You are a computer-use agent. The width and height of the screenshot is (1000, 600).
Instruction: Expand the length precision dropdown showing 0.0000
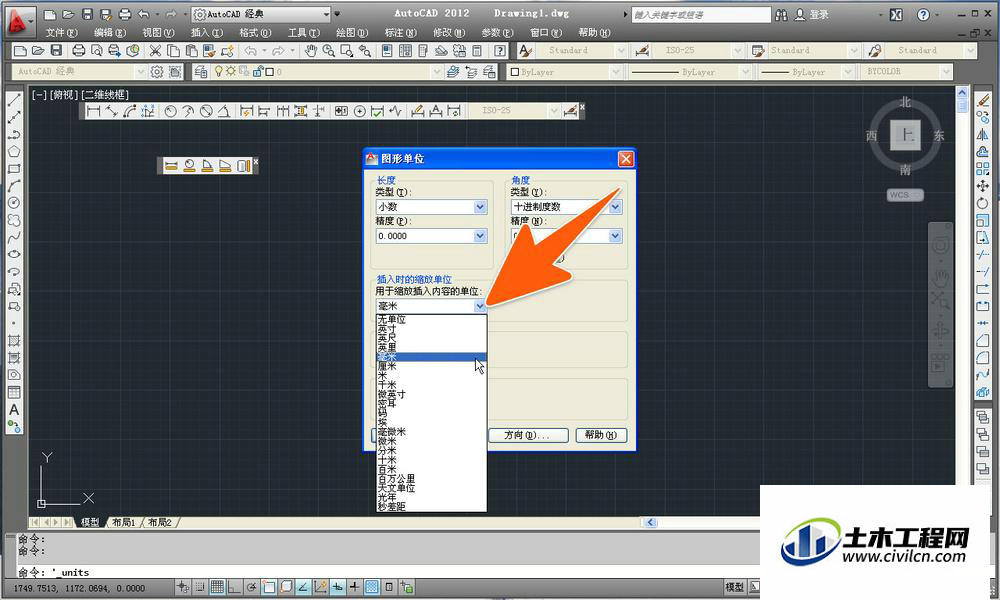pyautogui.click(x=480, y=236)
